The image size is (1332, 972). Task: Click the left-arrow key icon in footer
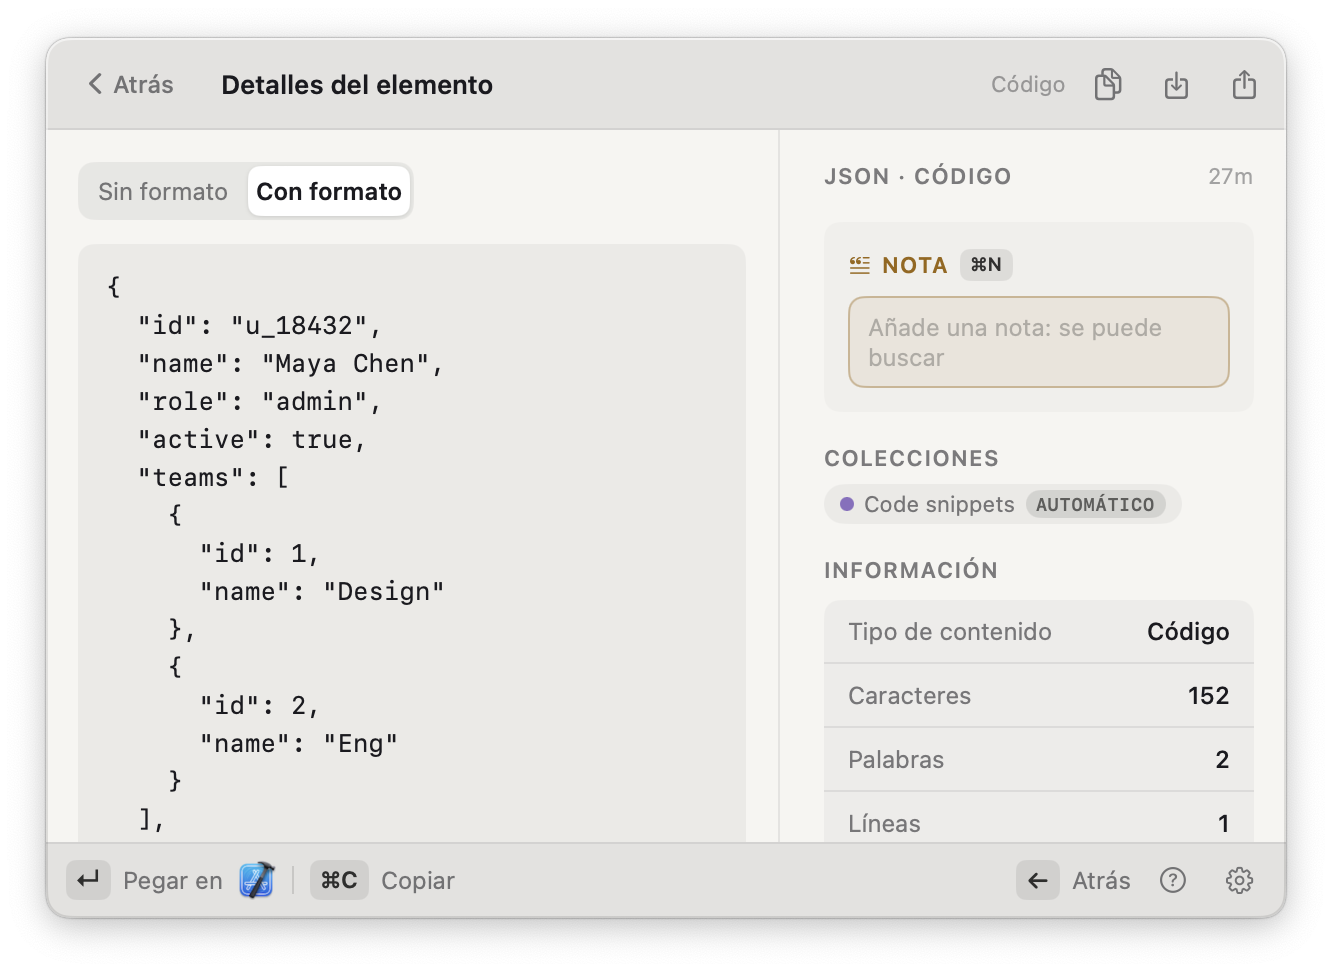point(1038,880)
